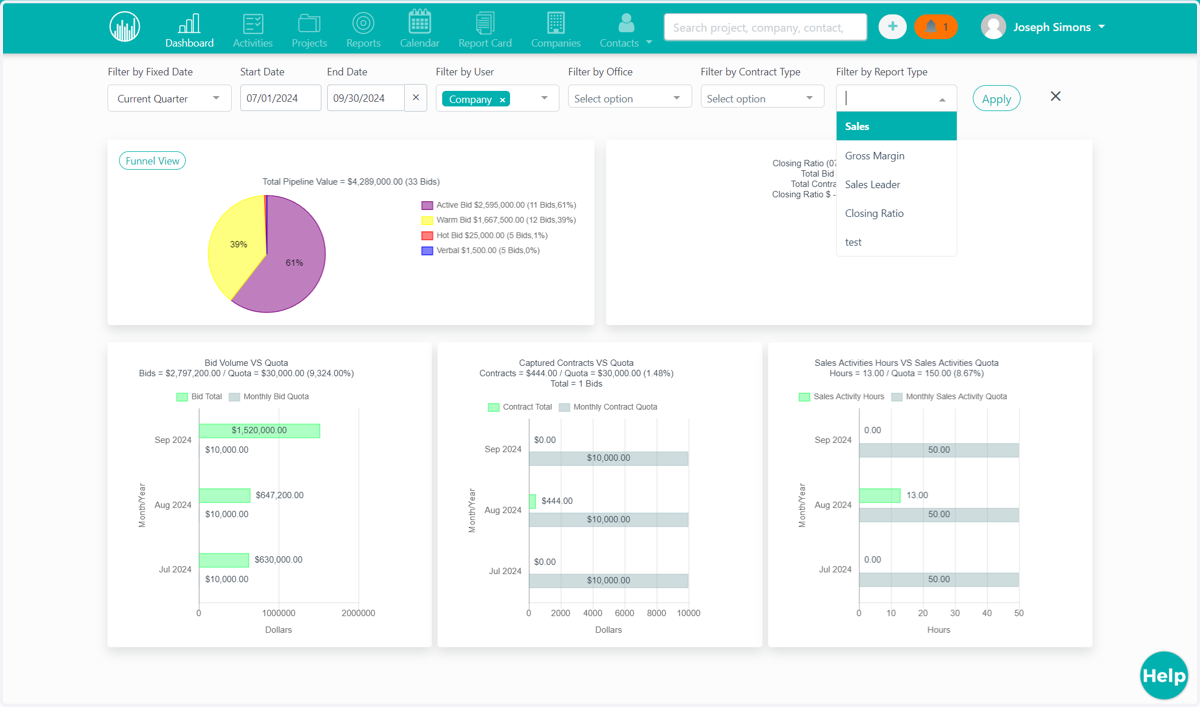This screenshot has width=1200, height=707.
Task: Select Sales report type option
Action: 896,126
